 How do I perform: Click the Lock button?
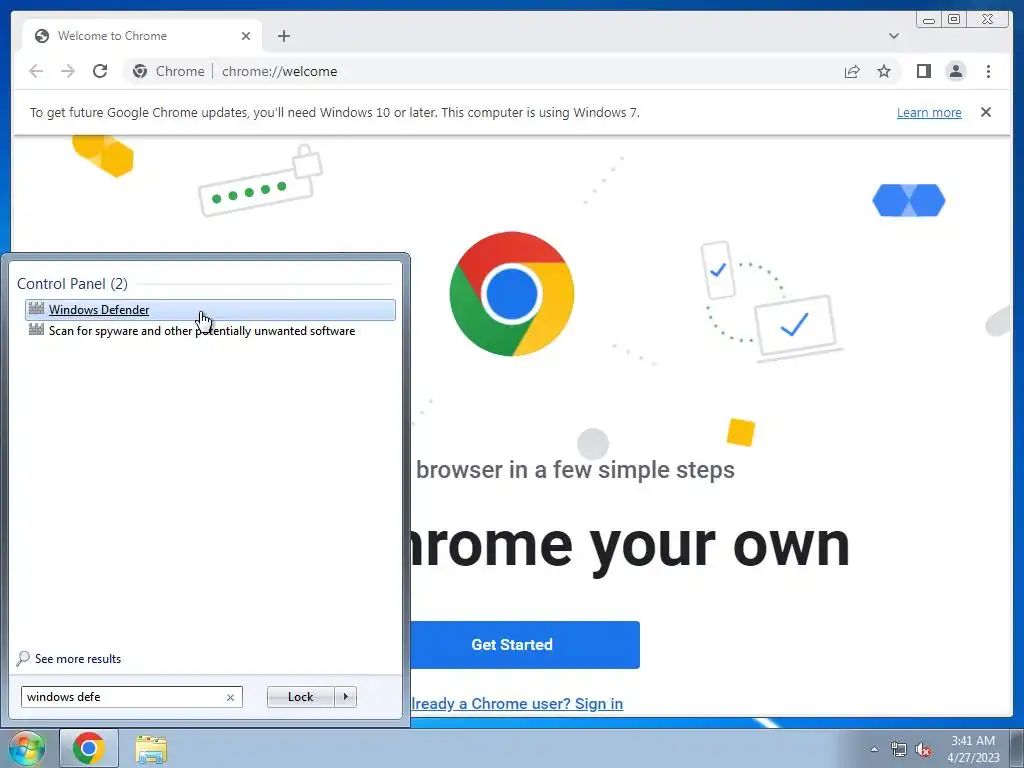coord(300,697)
